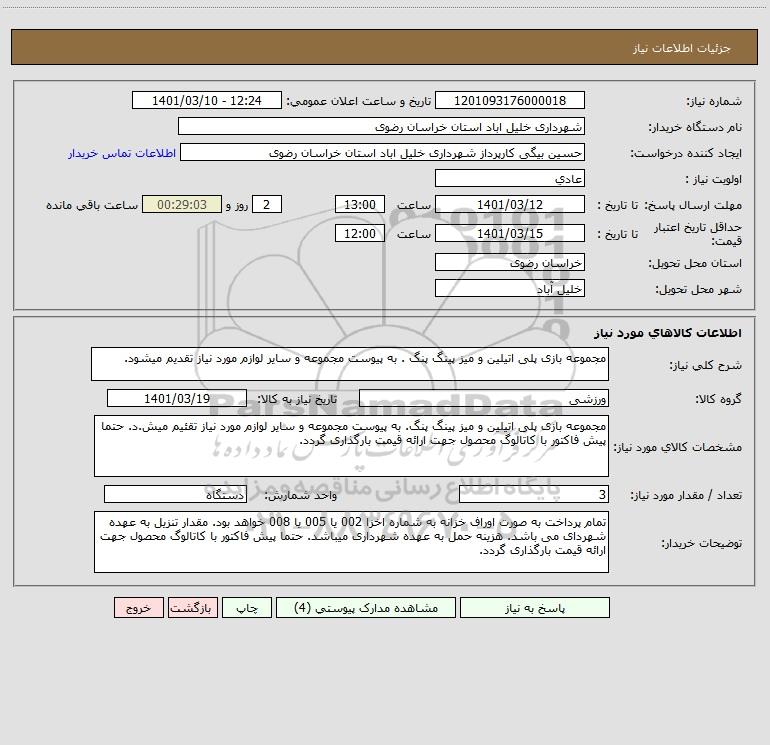
Task: Click the label ایجاد کننده درخواست
Action: point(686,153)
